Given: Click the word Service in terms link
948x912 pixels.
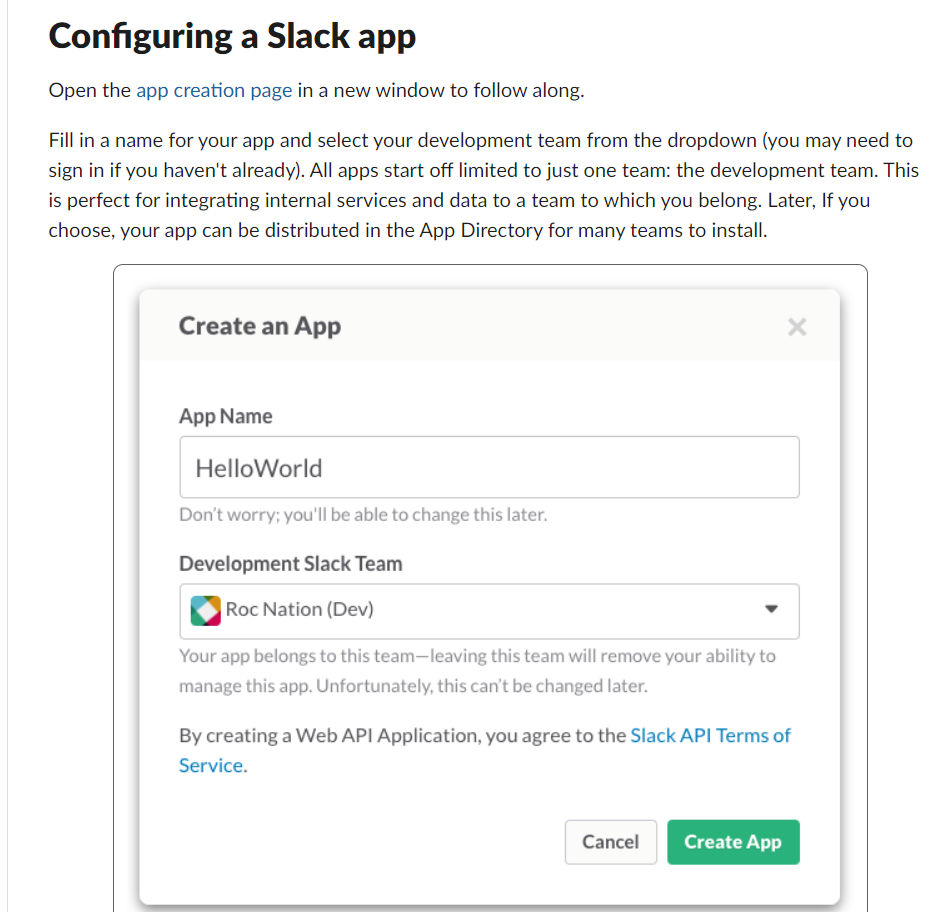Looking at the screenshot, I should (x=211, y=766).
